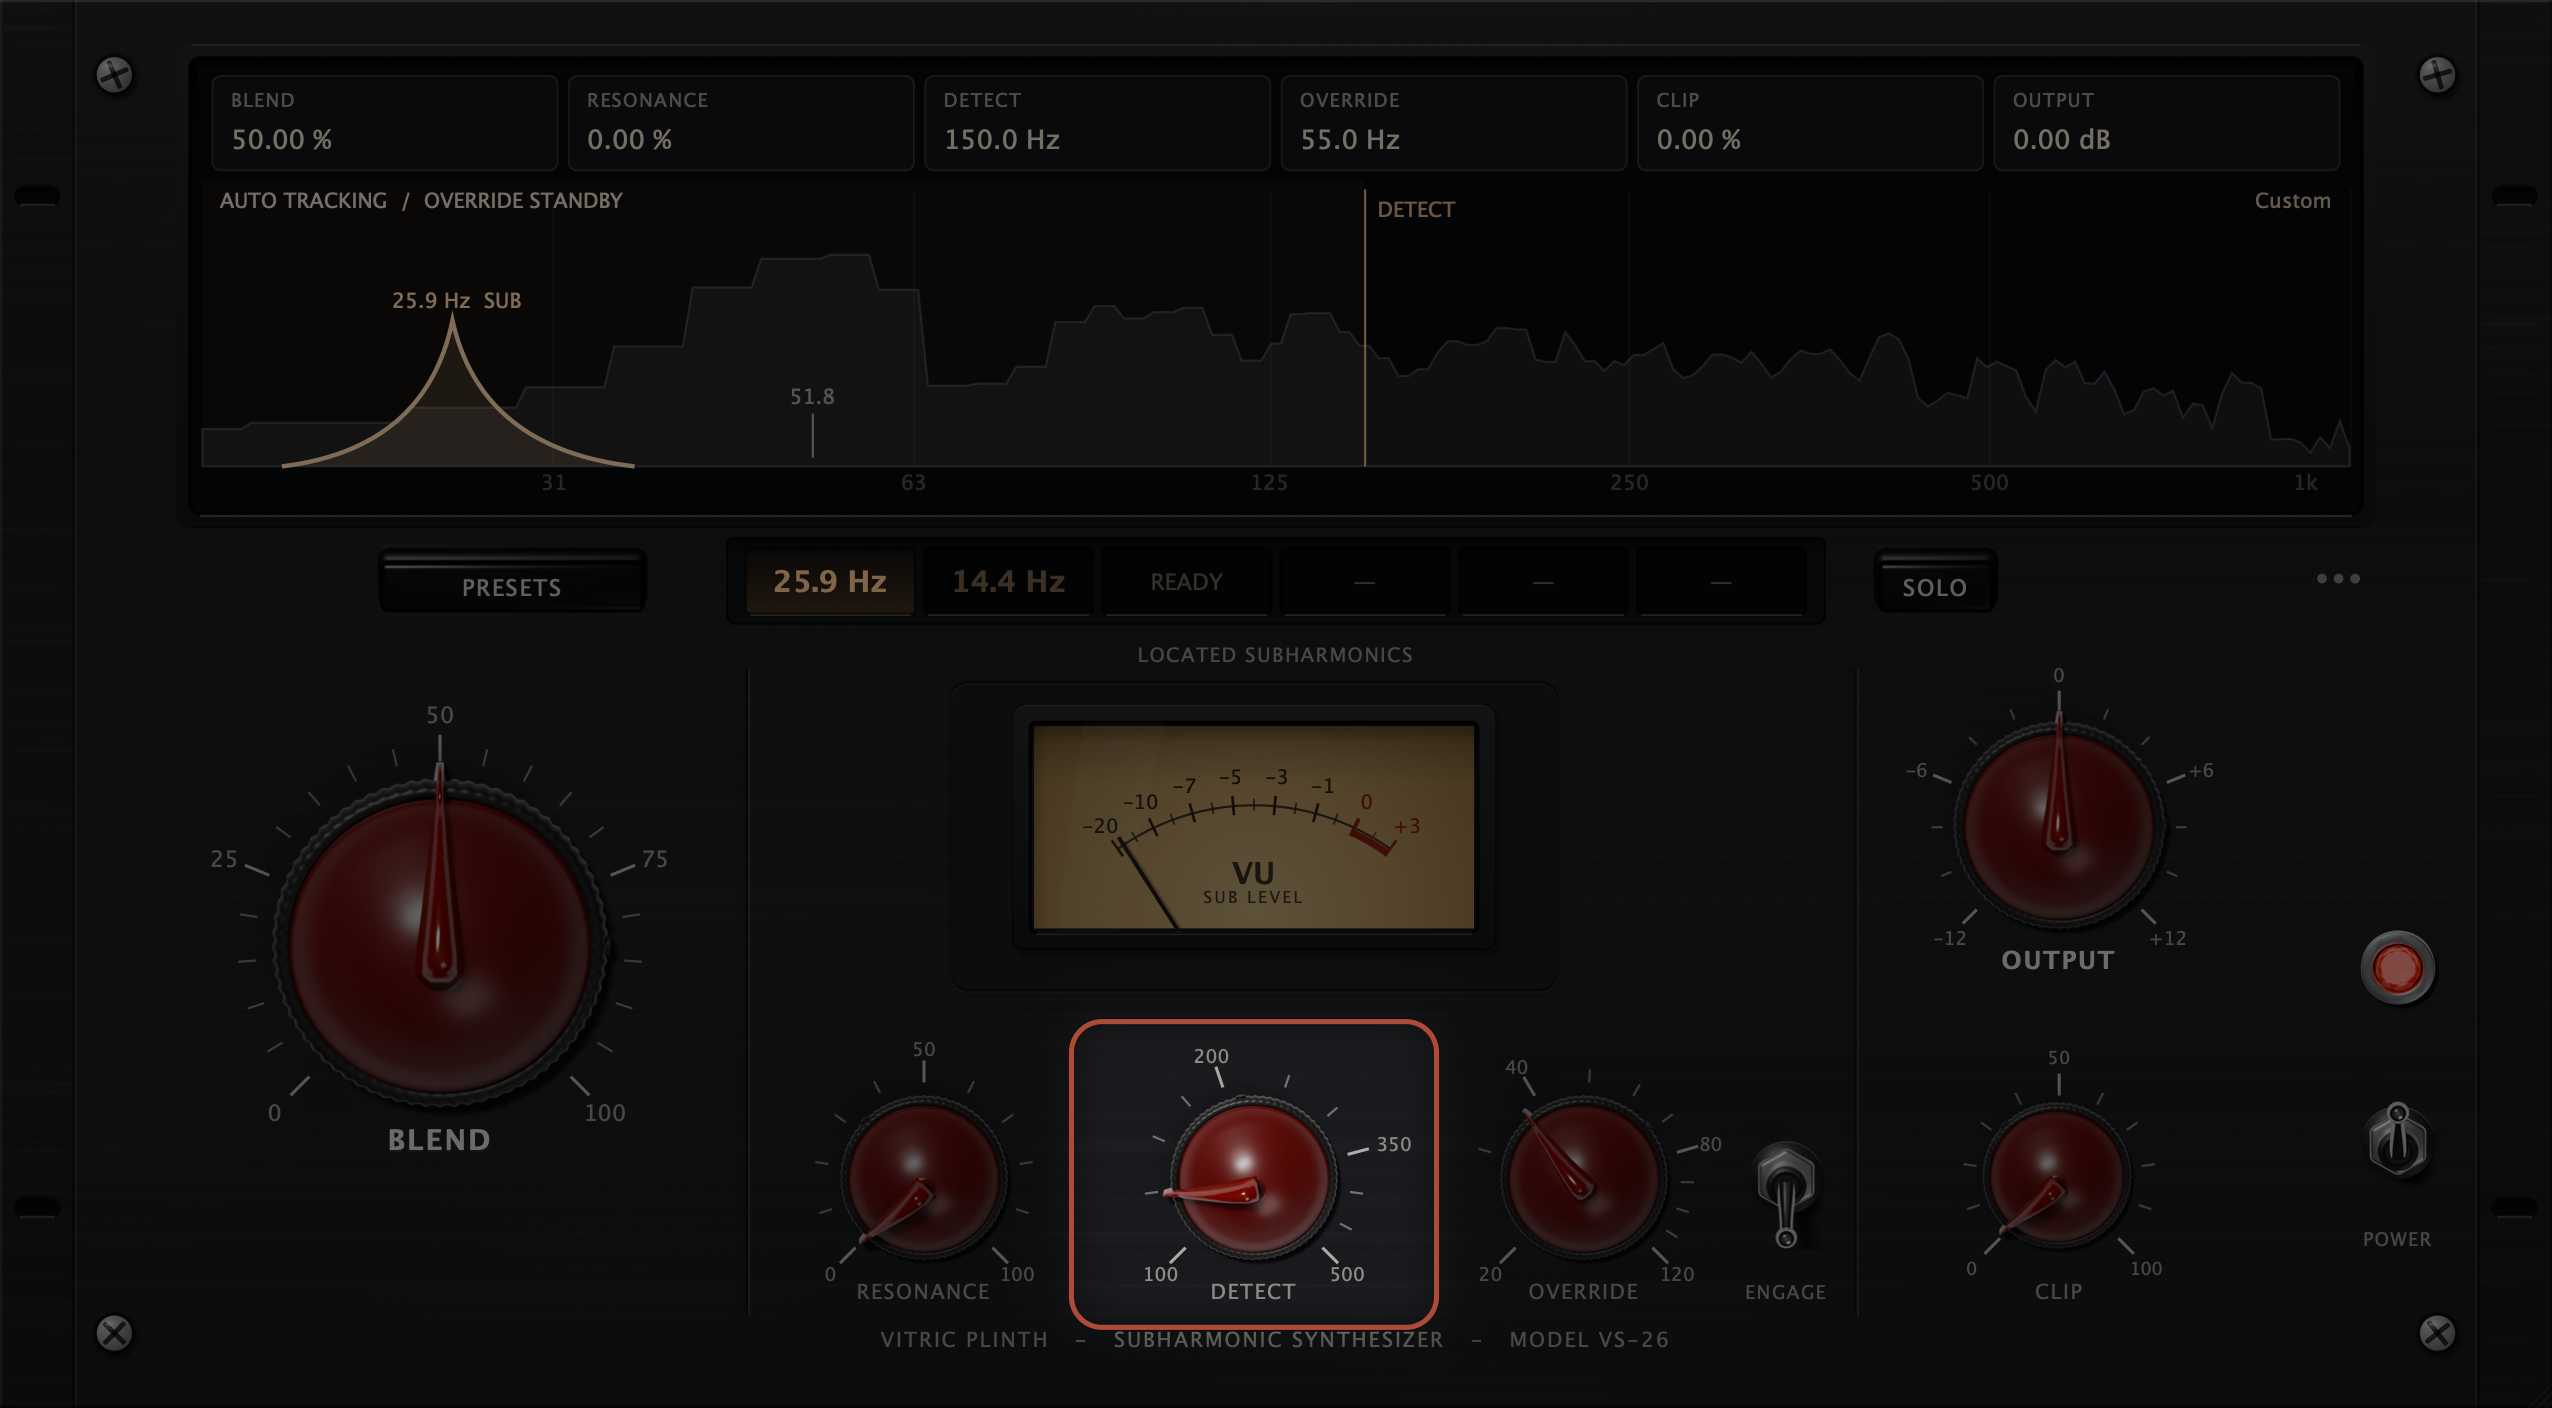Click the CLIP 0.00 % readout

(x=1810, y=123)
